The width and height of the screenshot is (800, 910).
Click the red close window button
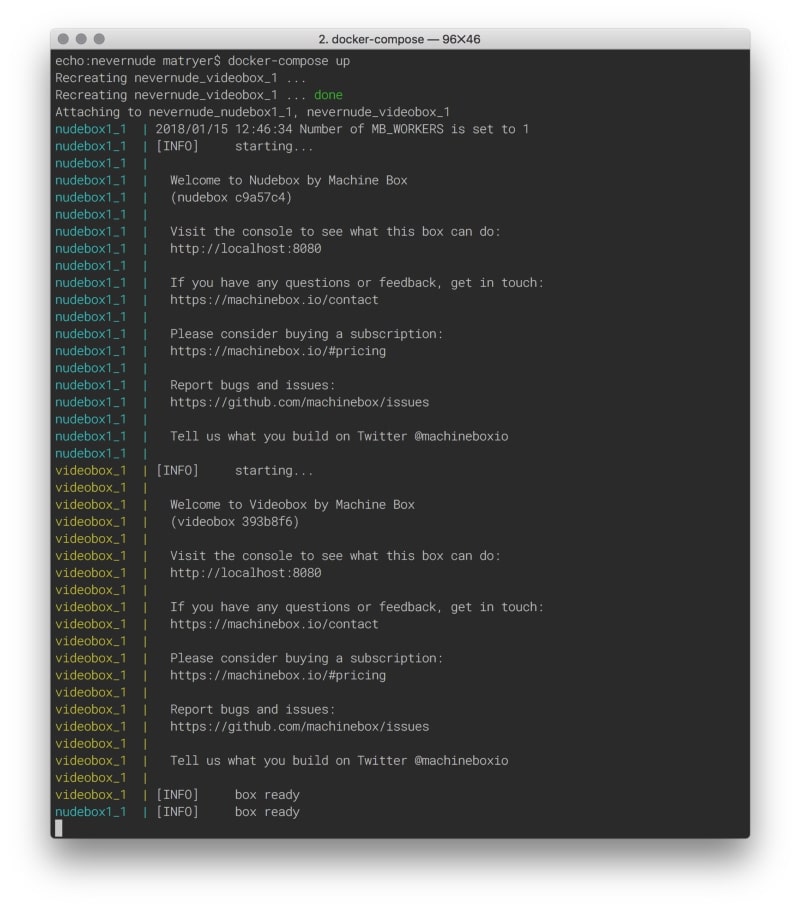point(63,39)
